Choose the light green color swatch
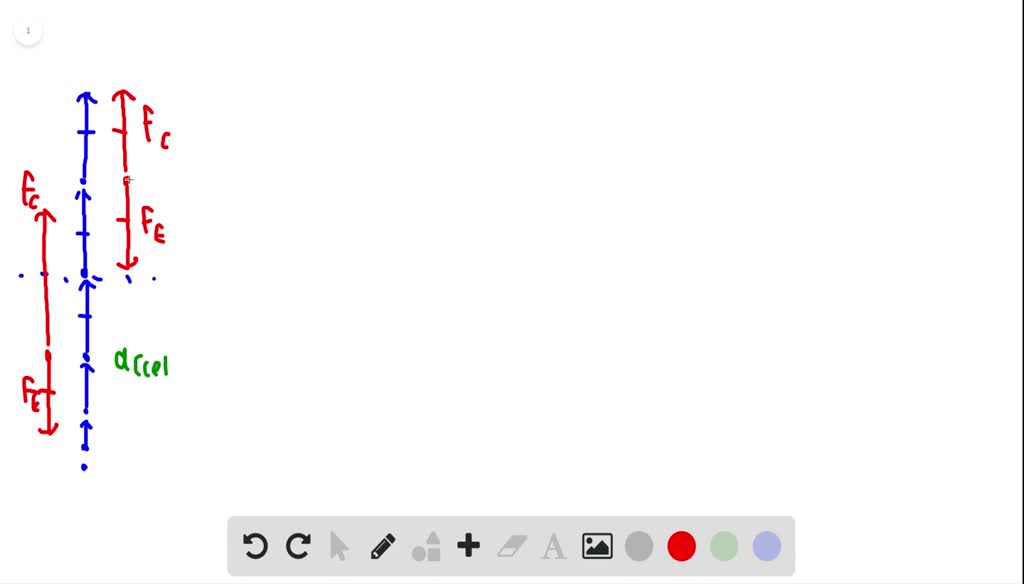The height and width of the screenshot is (584, 1024). (x=724, y=546)
